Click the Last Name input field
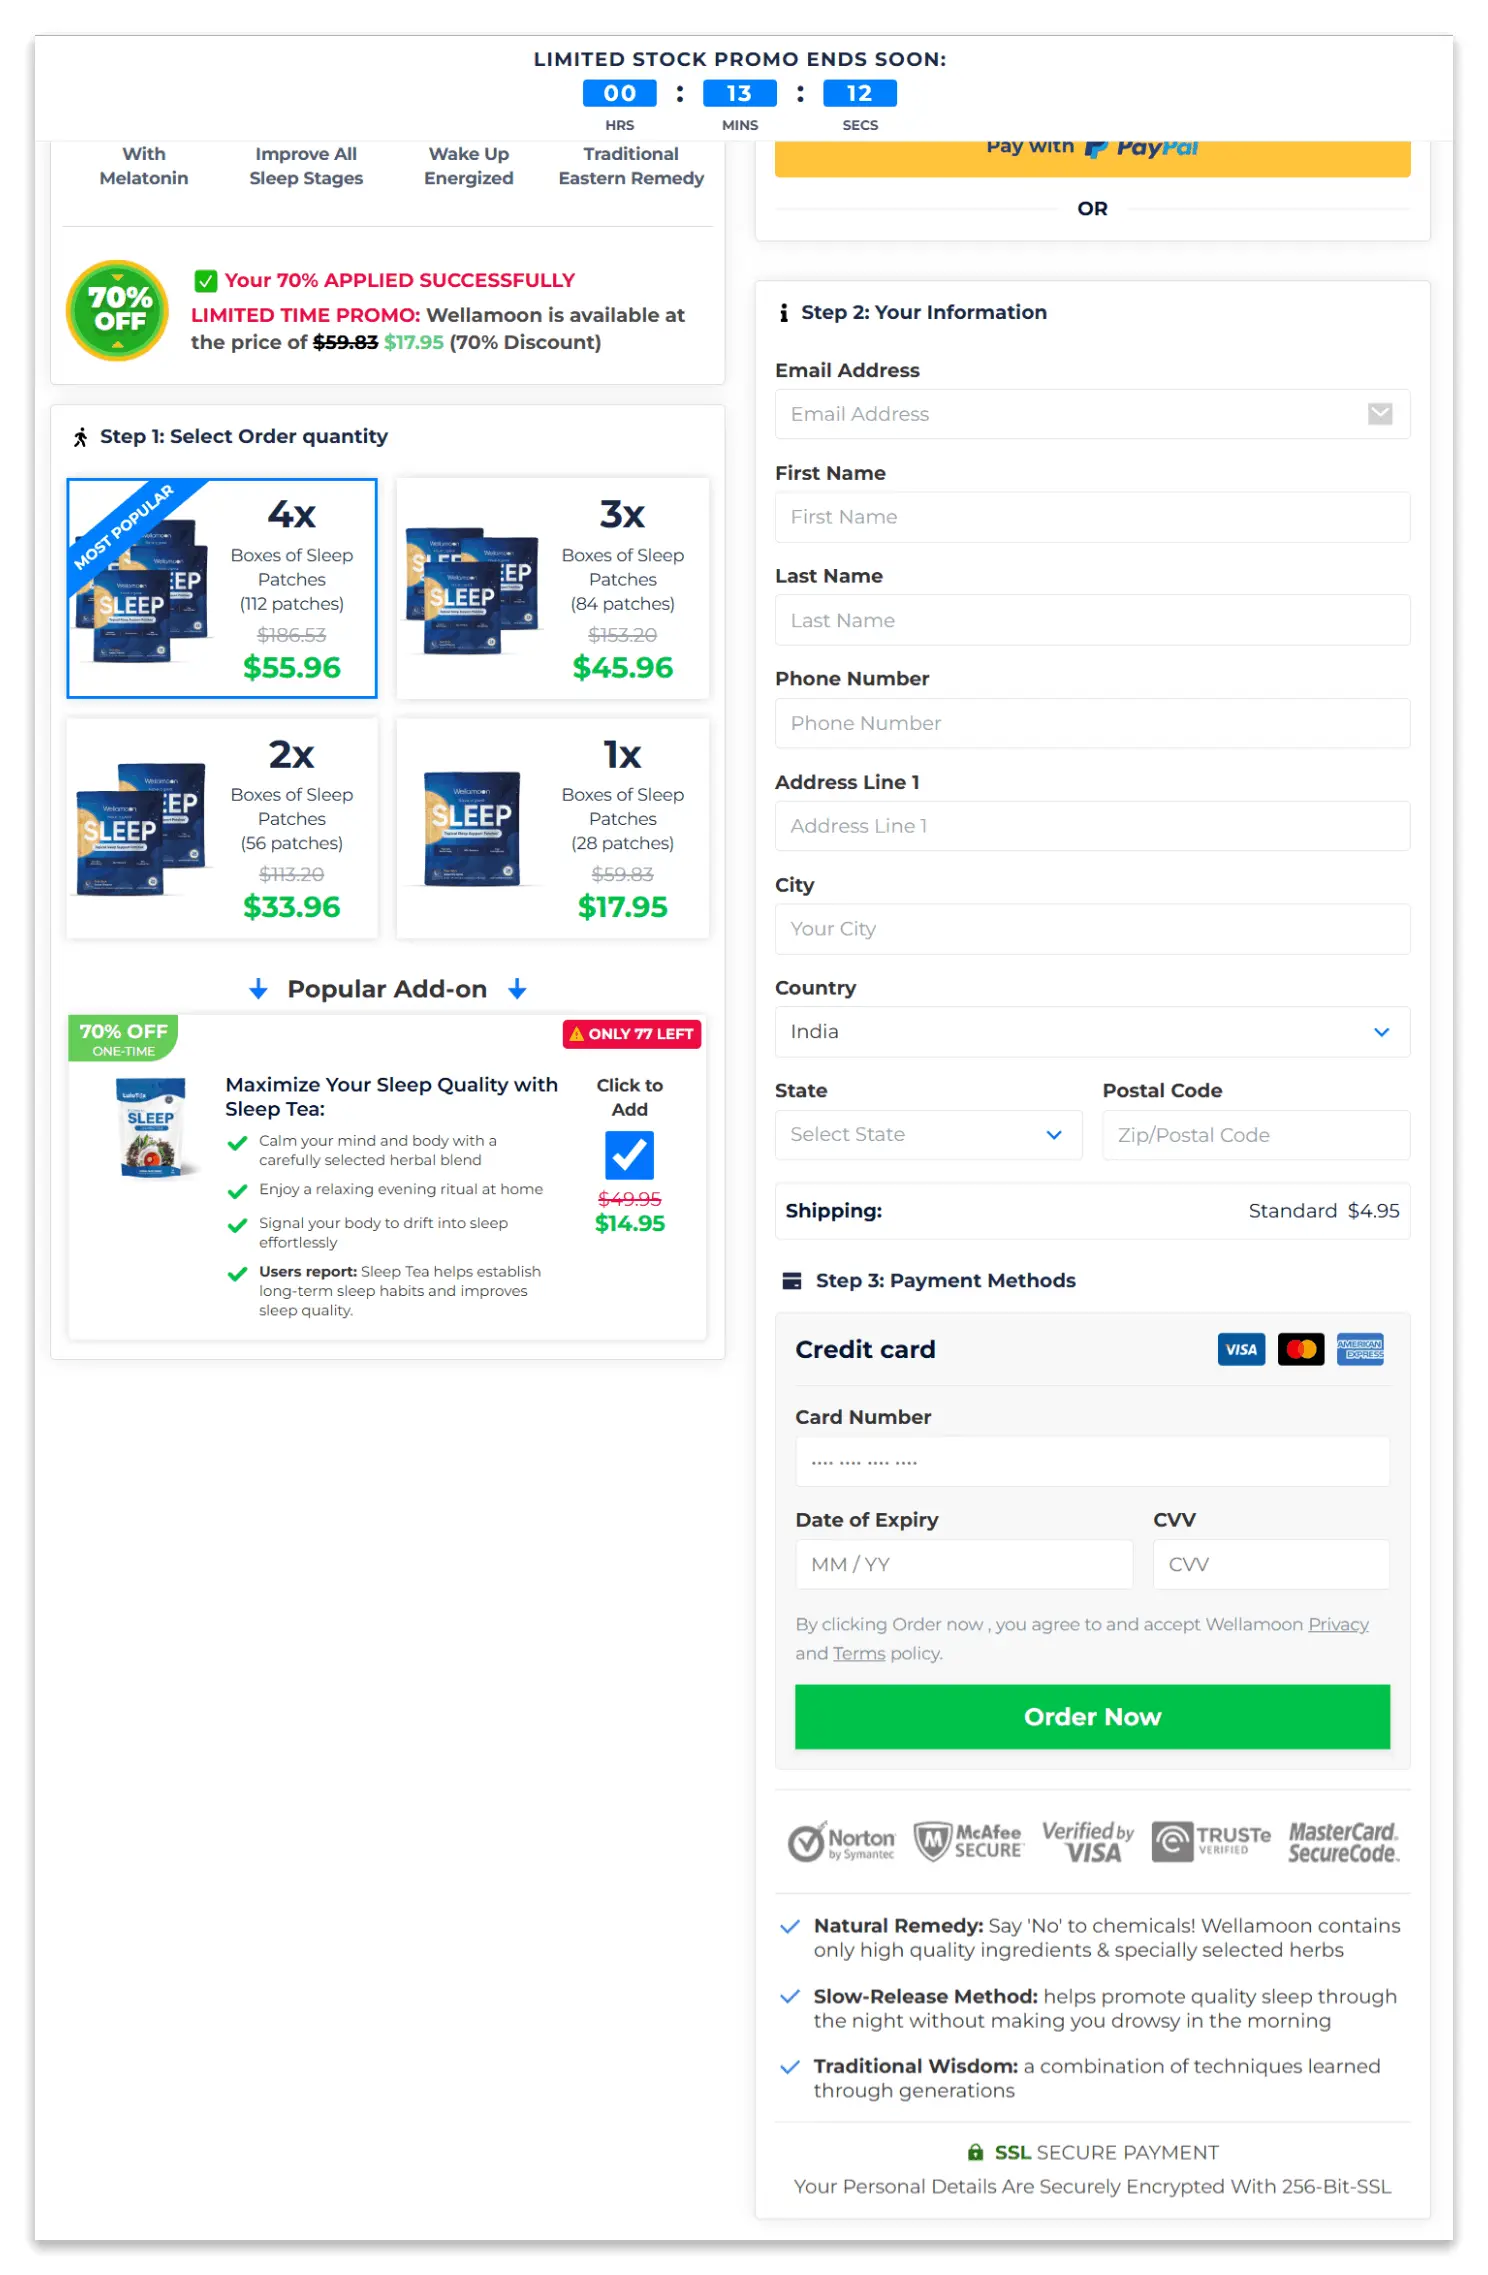Screen dimensions: 1488x2275 point(1092,620)
